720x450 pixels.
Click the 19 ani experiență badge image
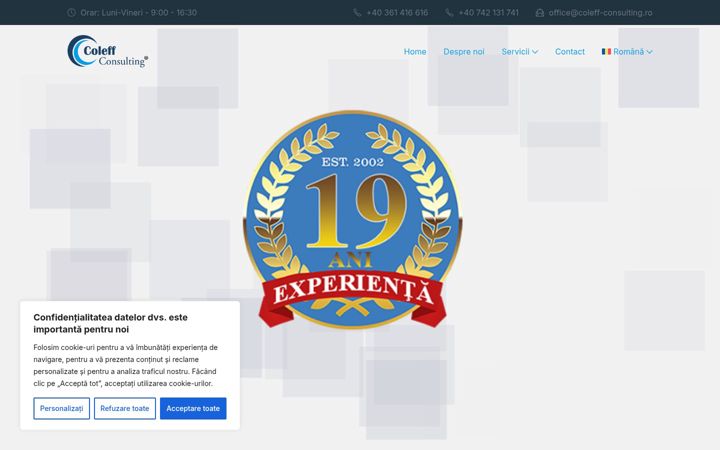coord(352,219)
